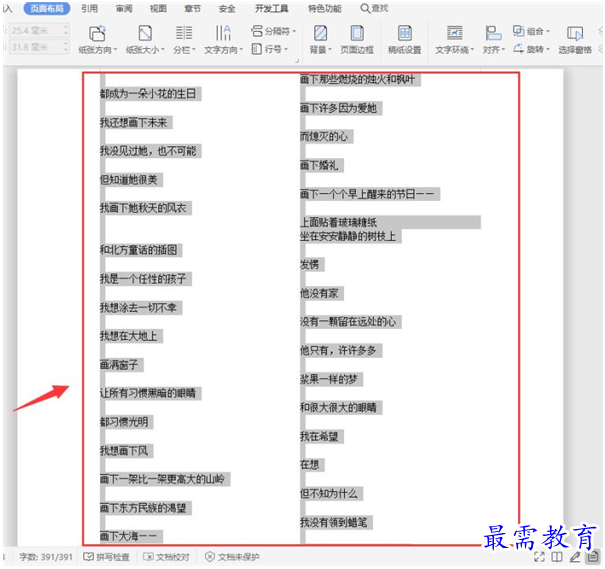Click the line 但知道她很美
This screenshot has width=605, height=569.
(129, 180)
